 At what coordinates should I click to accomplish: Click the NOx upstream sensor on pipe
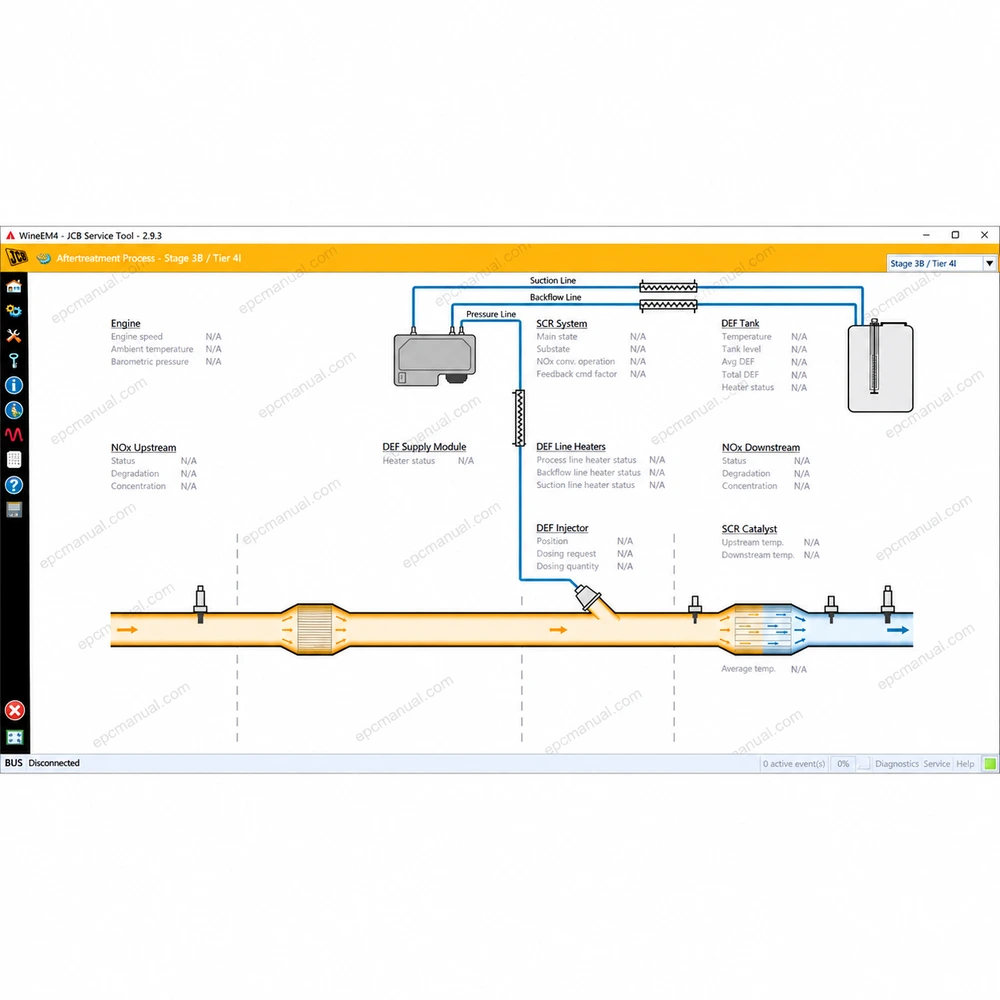tap(200, 603)
